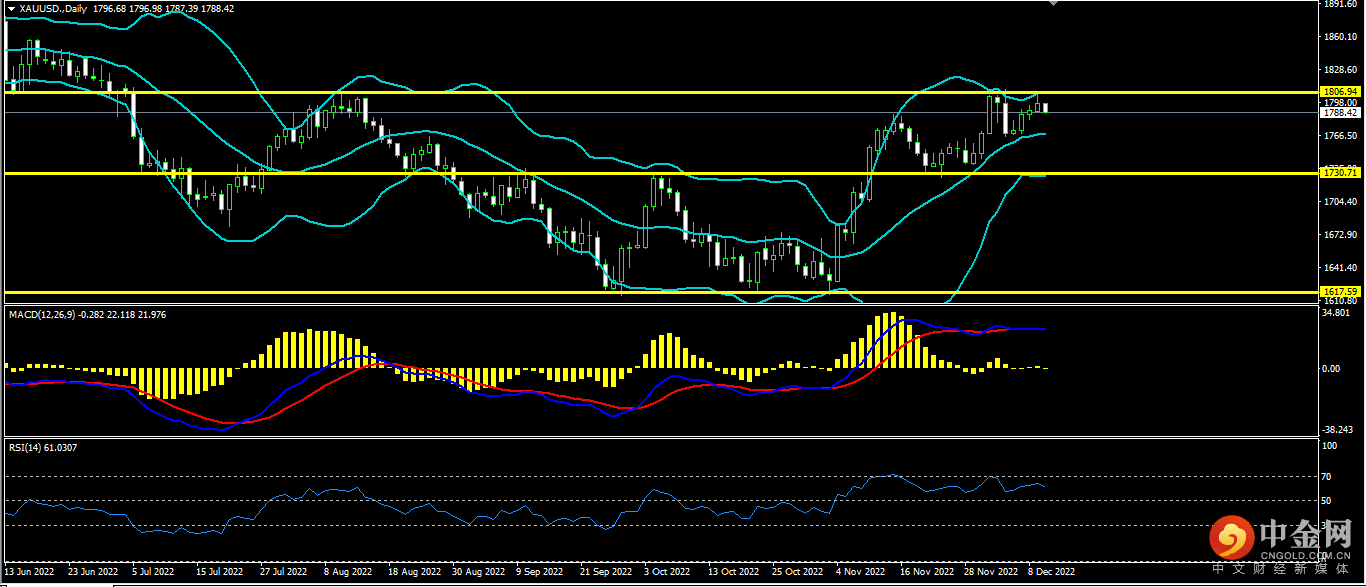The height and width of the screenshot is (587, 1366).
Task: Click the current price tag 1788.42
Action: pyautogui.click(x=1337, y=113)
